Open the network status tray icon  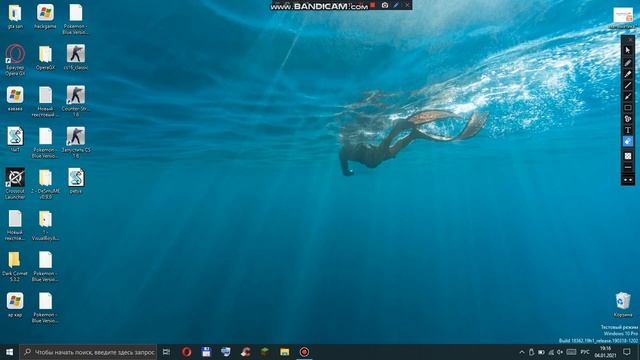pos(551,352)
